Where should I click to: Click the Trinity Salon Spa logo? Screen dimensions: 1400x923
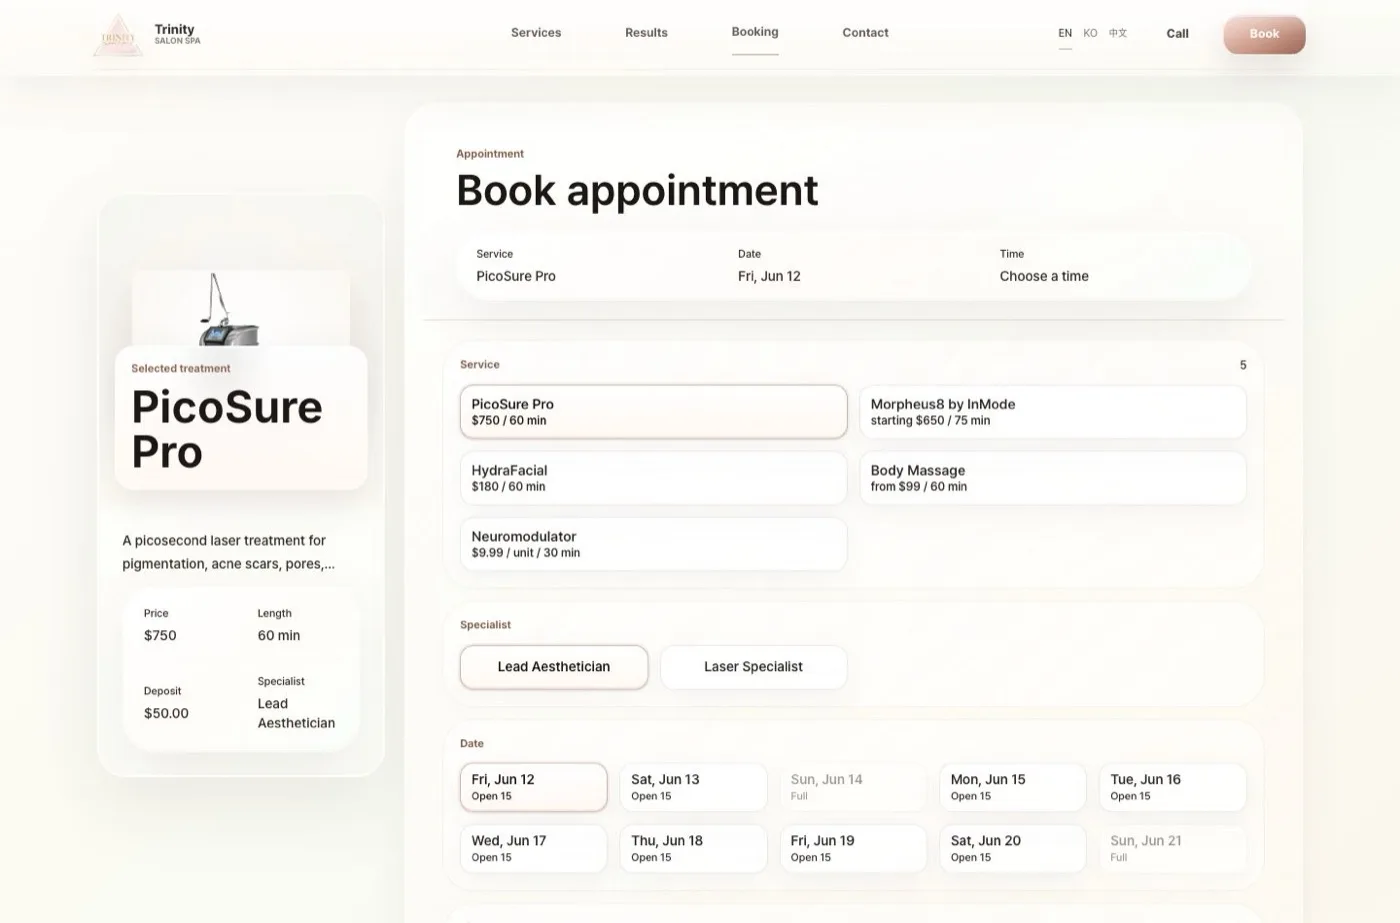tap(147, 35)
